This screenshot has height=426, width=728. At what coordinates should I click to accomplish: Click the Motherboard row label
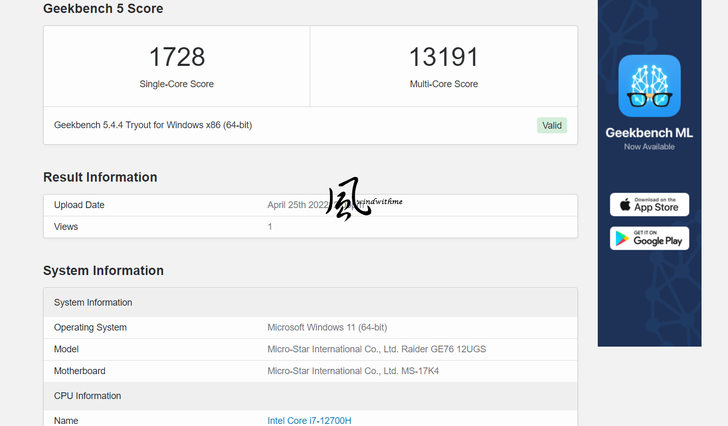(79, 371)
